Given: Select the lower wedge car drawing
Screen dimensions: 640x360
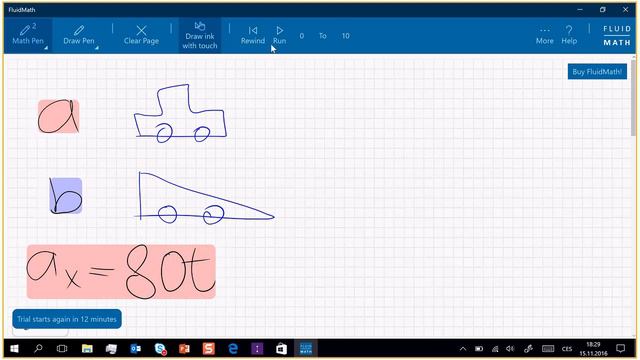Looking at the screenshot, I should point(204,198).
